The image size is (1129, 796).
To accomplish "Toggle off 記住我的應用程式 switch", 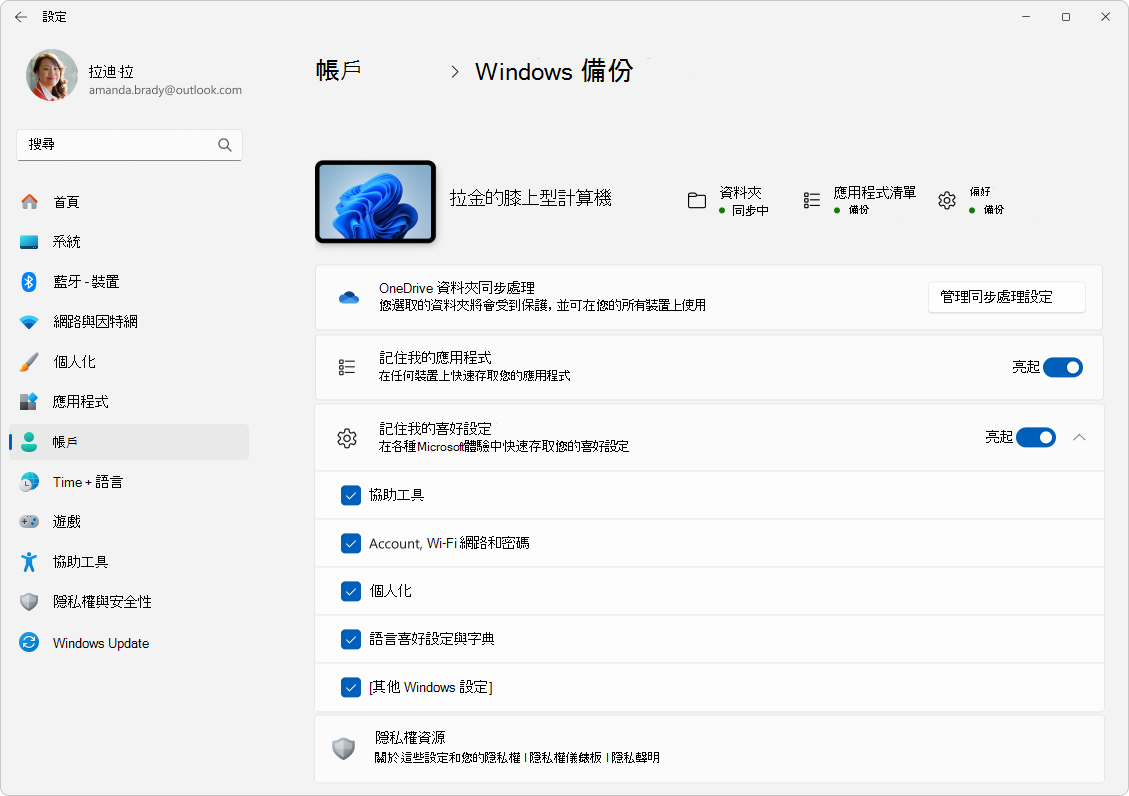I will coord(1063,367).
